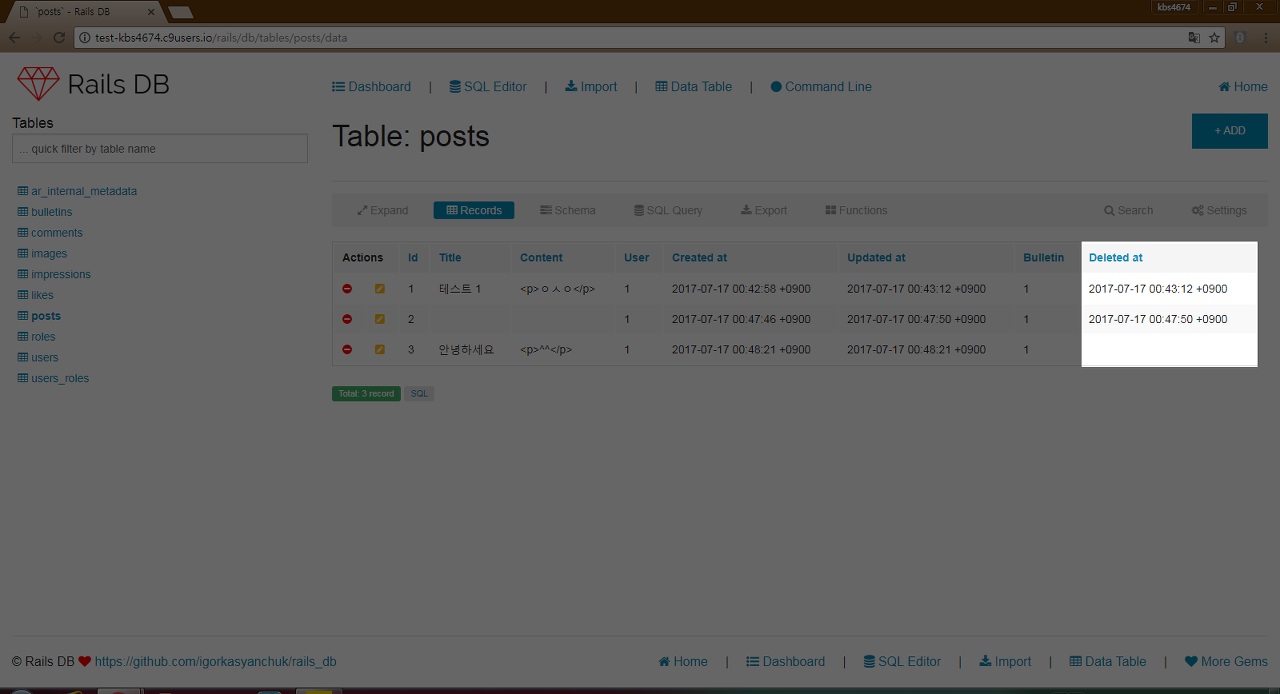The height and width of the screenshot is (694, 1280).
Task: Sort by the Id column header
Action: pos(413,258)
